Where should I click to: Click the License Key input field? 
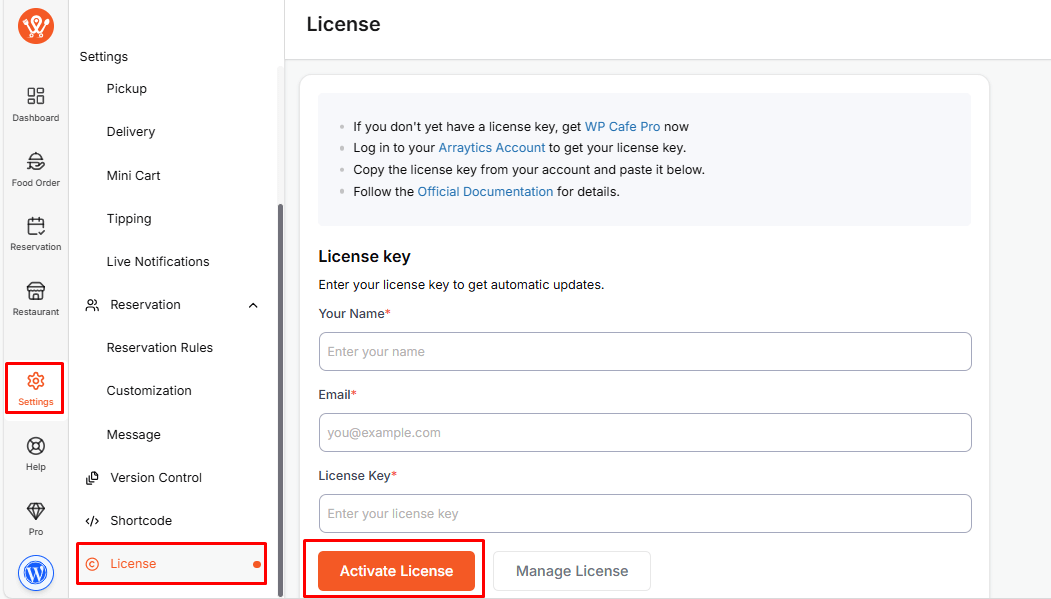pyautogui.click(x=645, y=514)
